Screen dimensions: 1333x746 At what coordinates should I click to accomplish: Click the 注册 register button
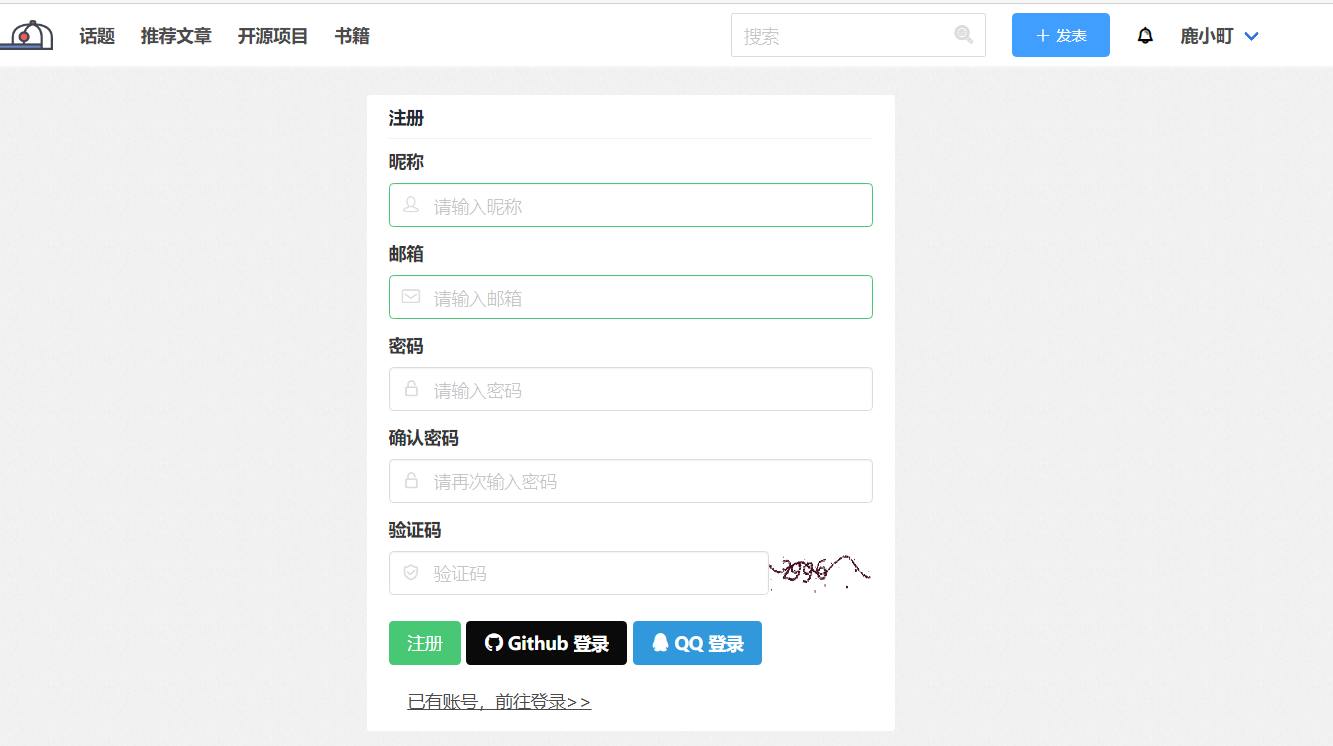424,643
